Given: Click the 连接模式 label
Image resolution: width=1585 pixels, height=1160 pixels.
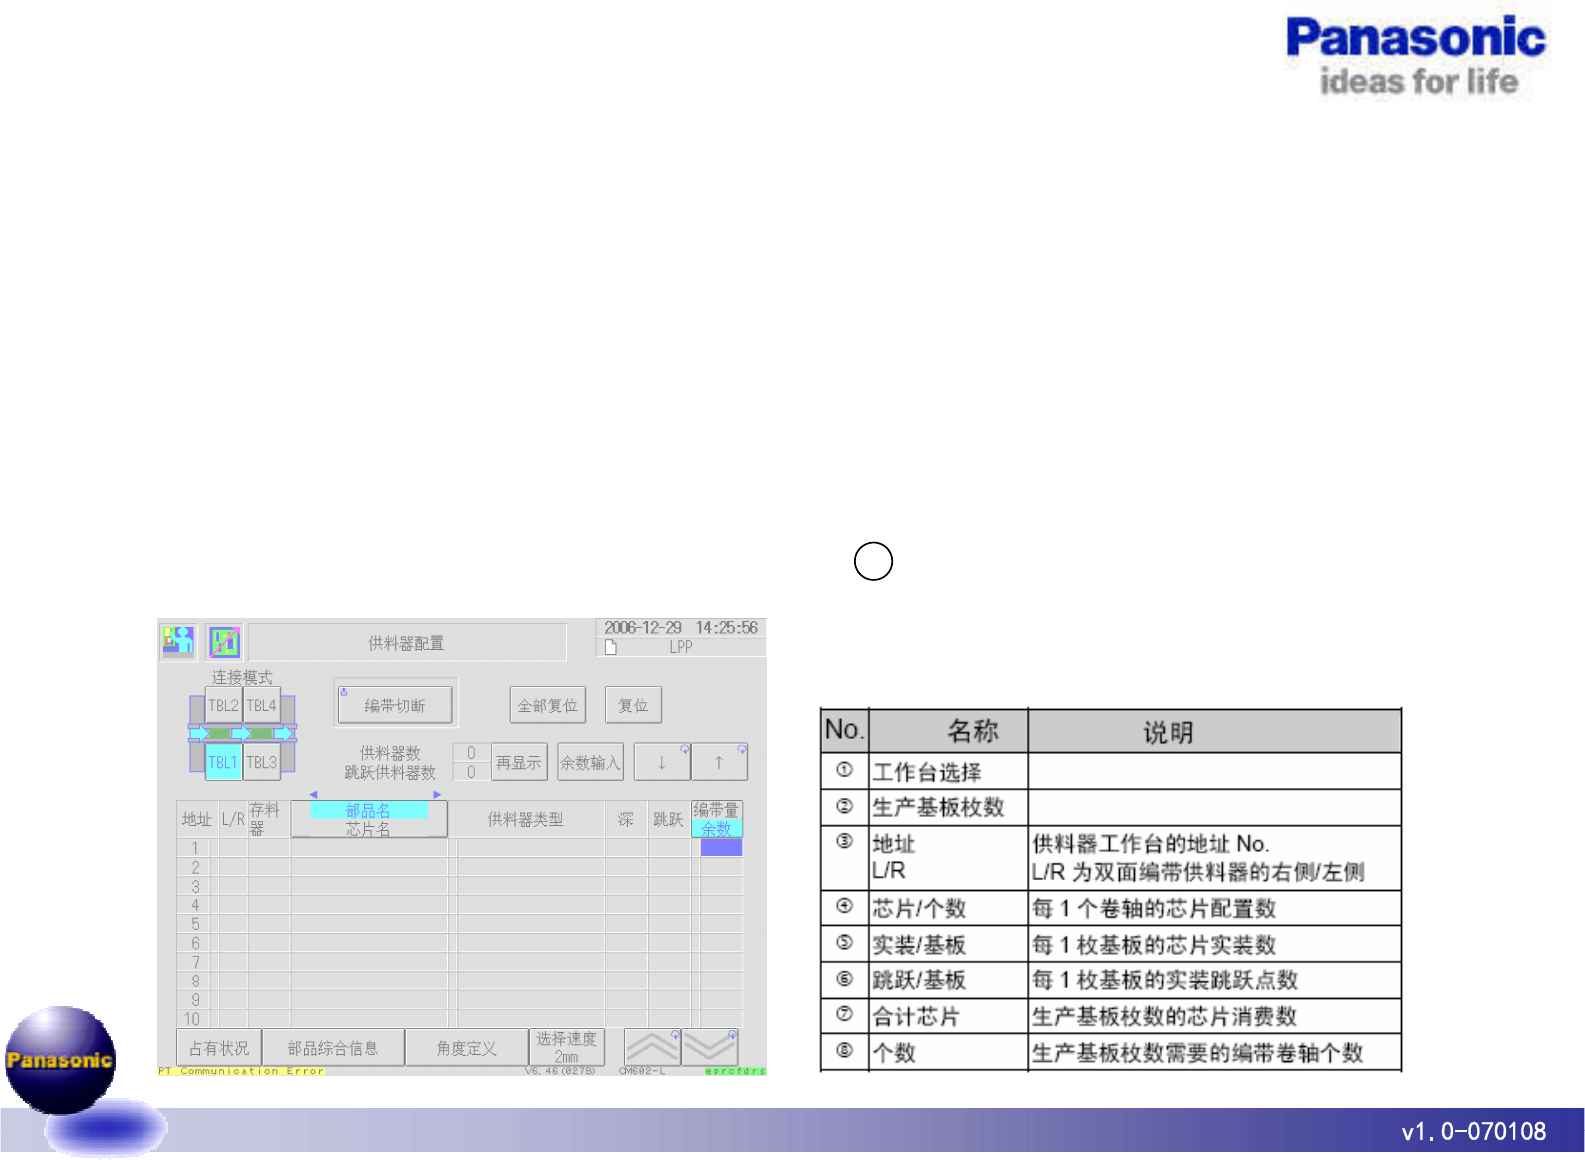Looking at the screenshot, I should coord(242,677).
